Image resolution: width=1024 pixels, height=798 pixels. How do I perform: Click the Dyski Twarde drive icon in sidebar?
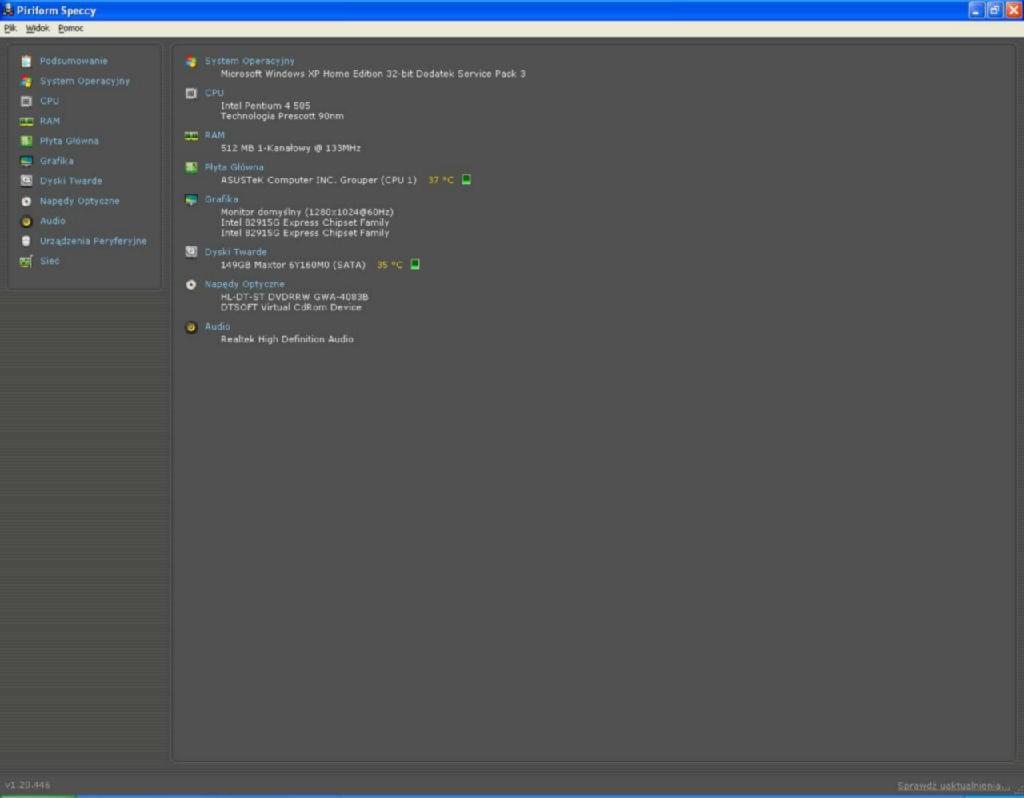click(26, 181)
